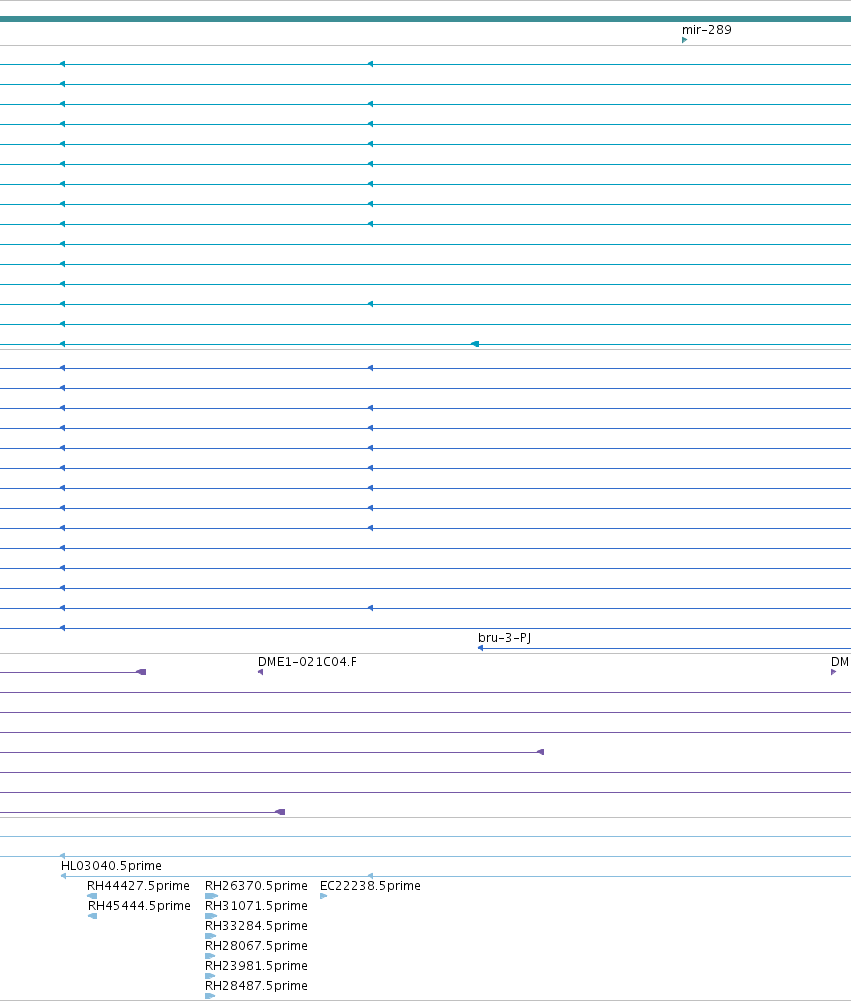
Task: Click the mir-289 gene arrow glyph
Action: tap(684, 40)
